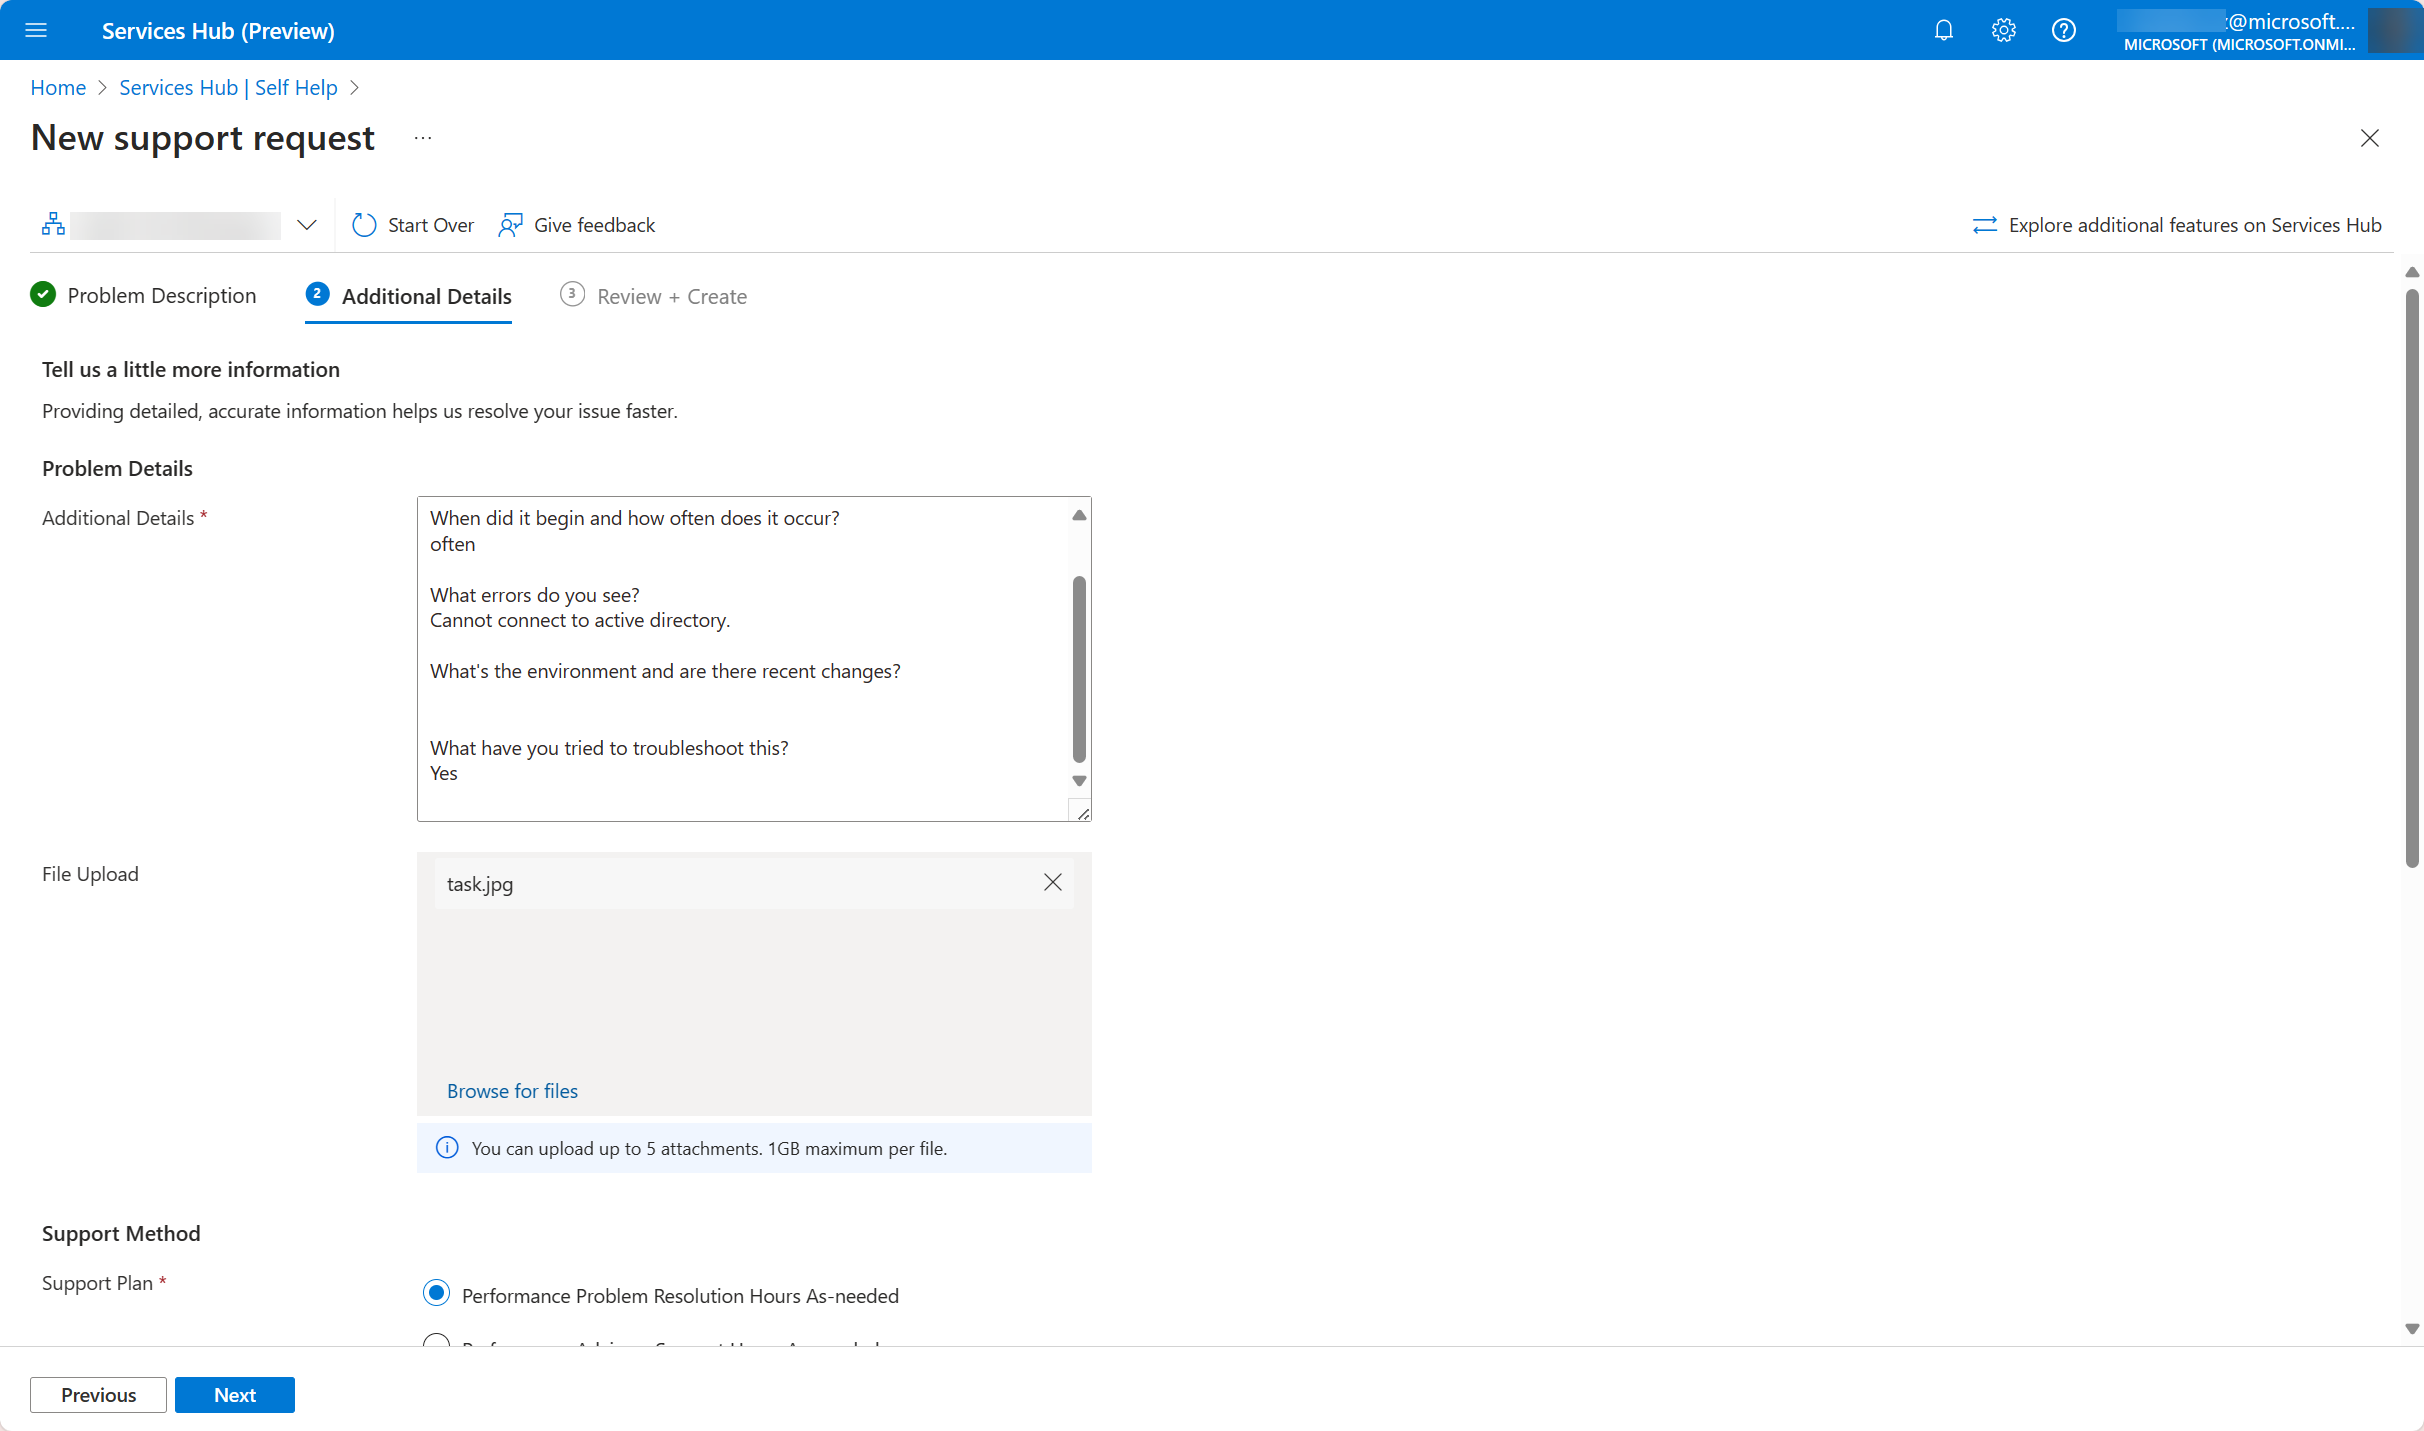
Task: Click the Next button
Action: [235, 1394]
